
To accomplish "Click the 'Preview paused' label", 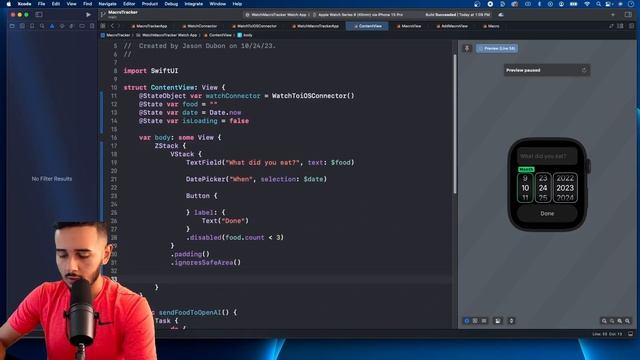I will 523,70.
